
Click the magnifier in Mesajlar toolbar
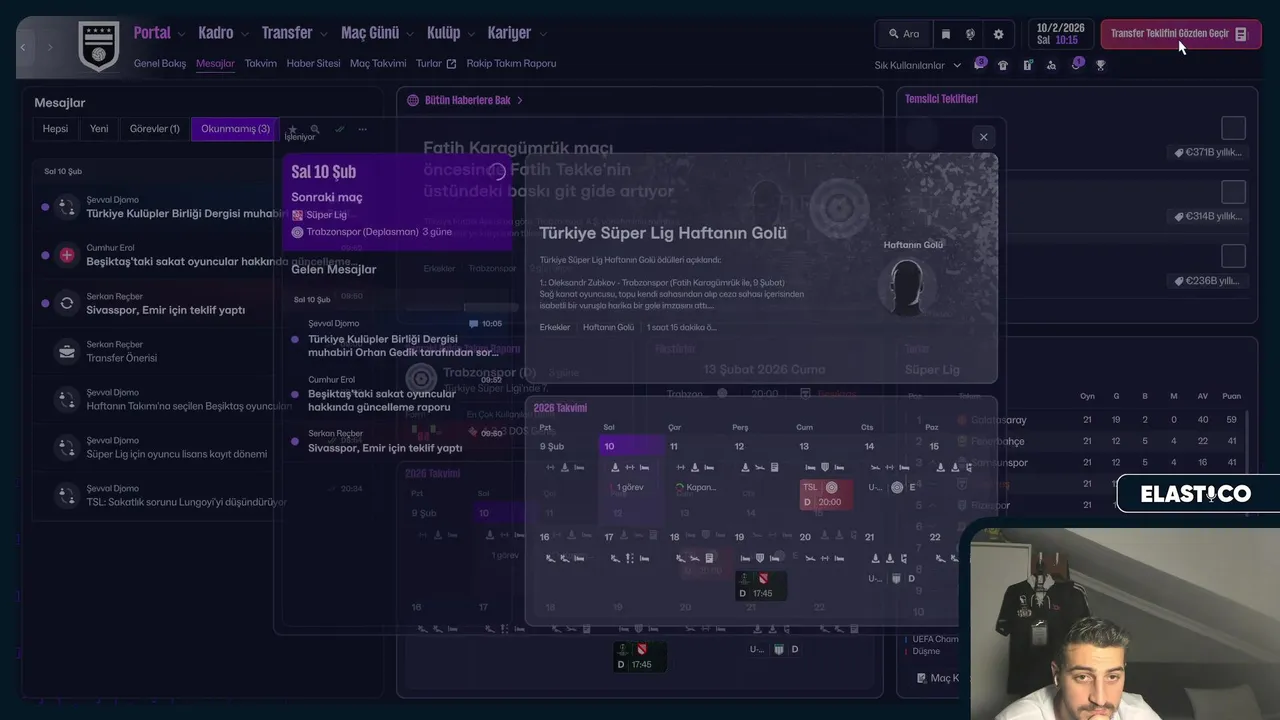315,129
